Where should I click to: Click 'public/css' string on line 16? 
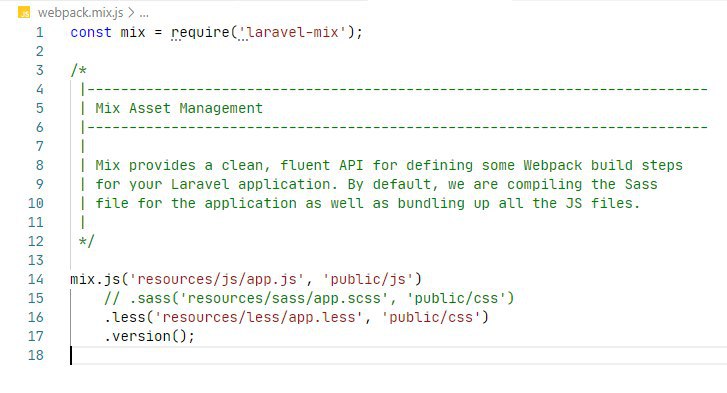(431, 317)
